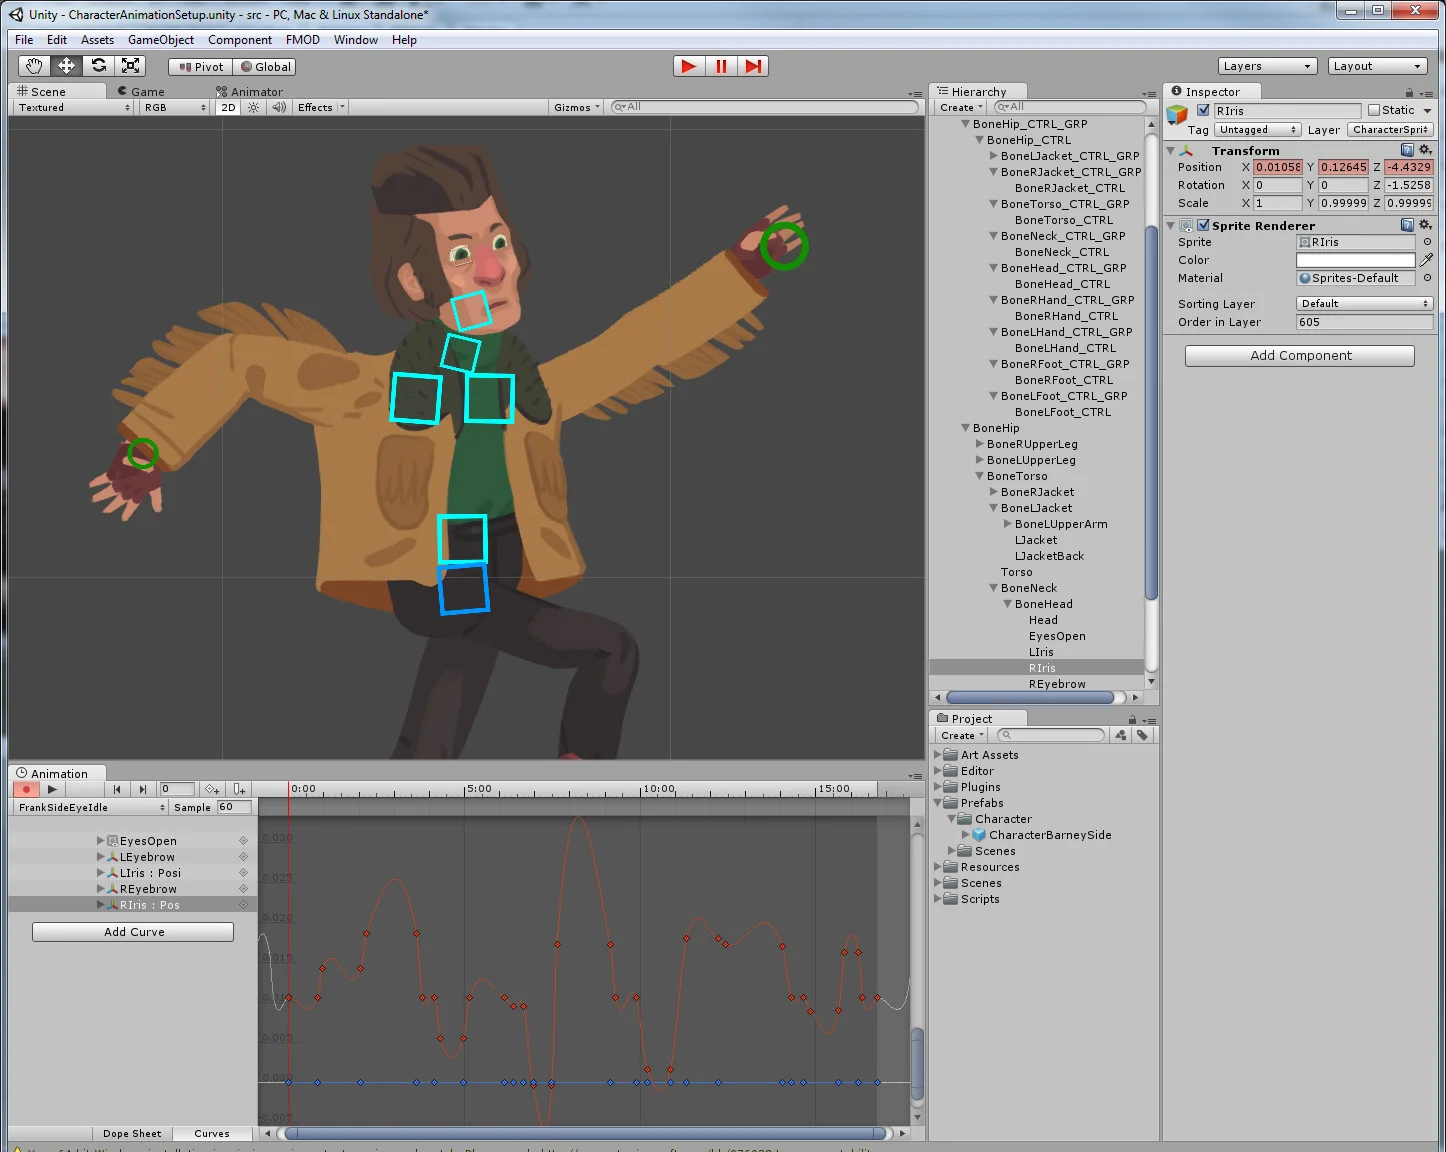Pick a color with the eyedropper icon
Viewport: 1446px width, 1152px height.
tap(1426, 260)
